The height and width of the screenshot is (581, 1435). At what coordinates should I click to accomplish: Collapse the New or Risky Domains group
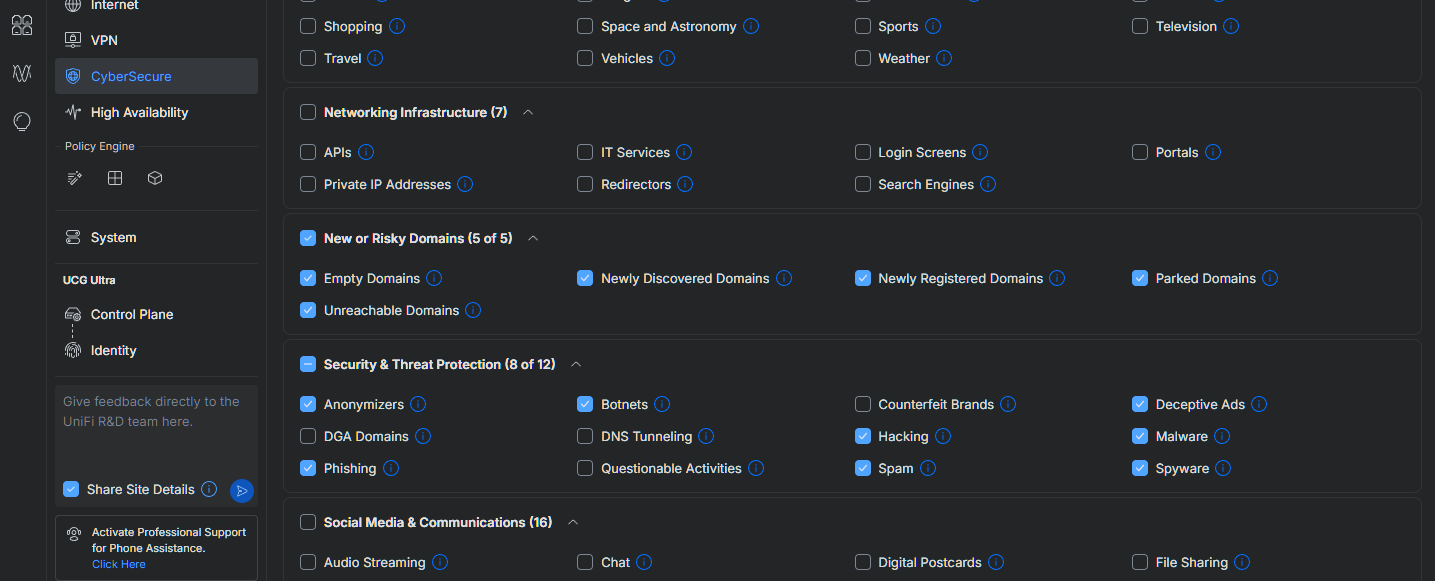click(x=533, y=239)
